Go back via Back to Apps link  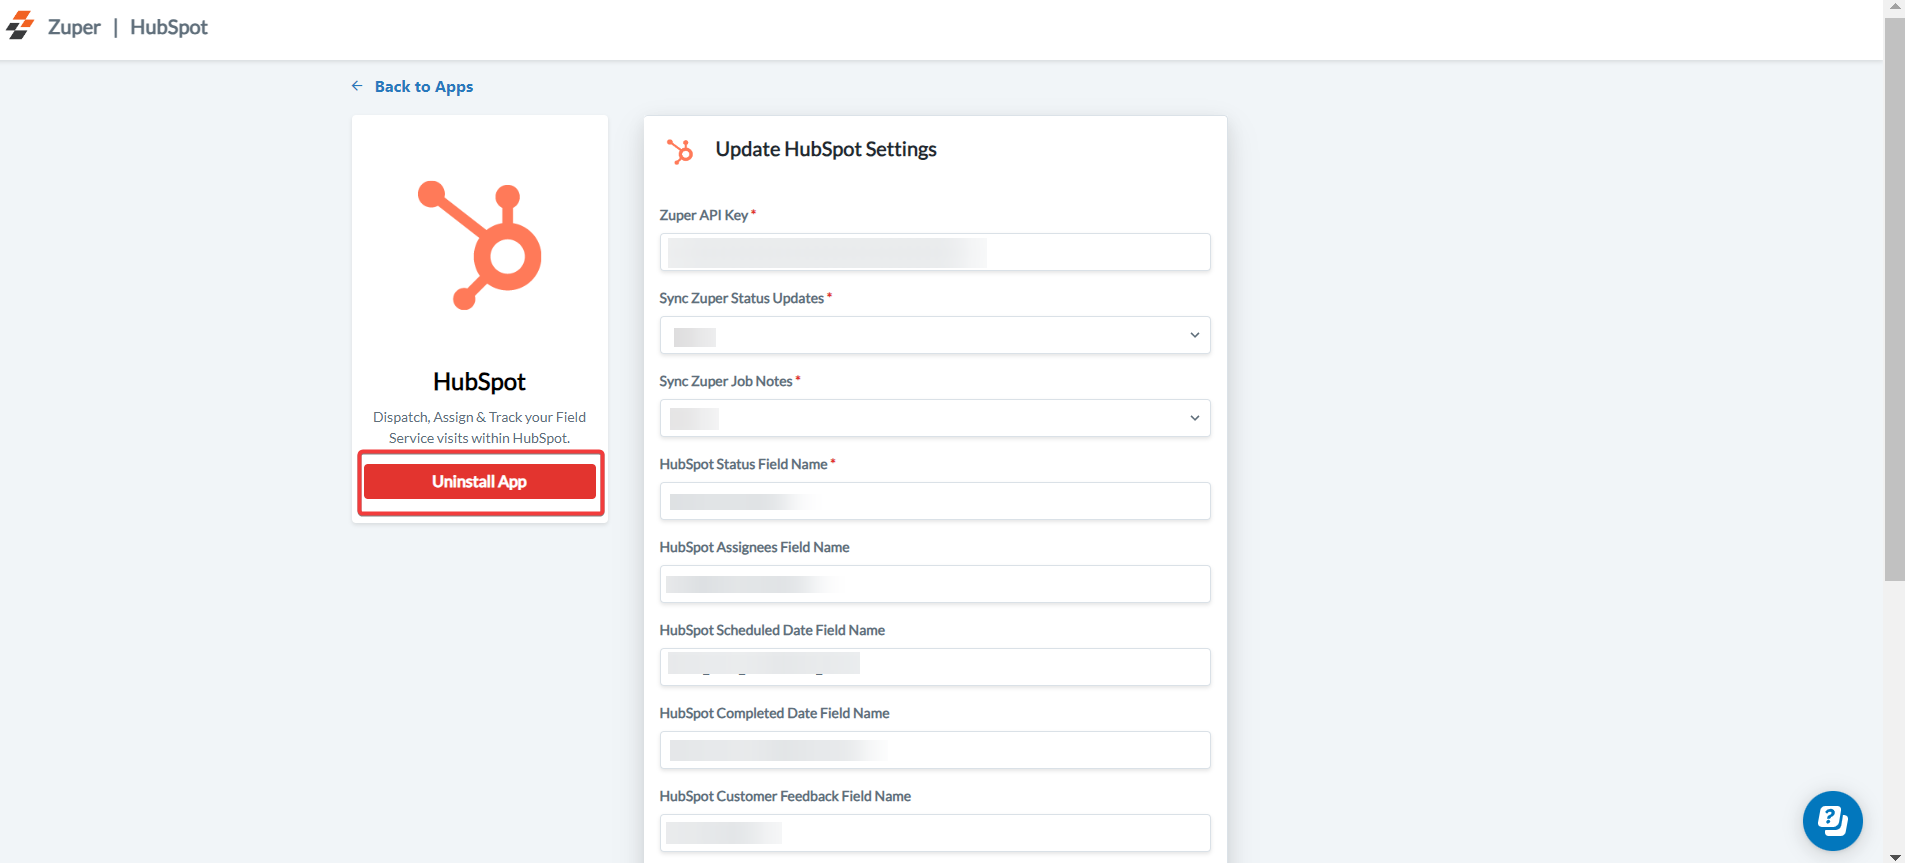[x=423, y=87]
